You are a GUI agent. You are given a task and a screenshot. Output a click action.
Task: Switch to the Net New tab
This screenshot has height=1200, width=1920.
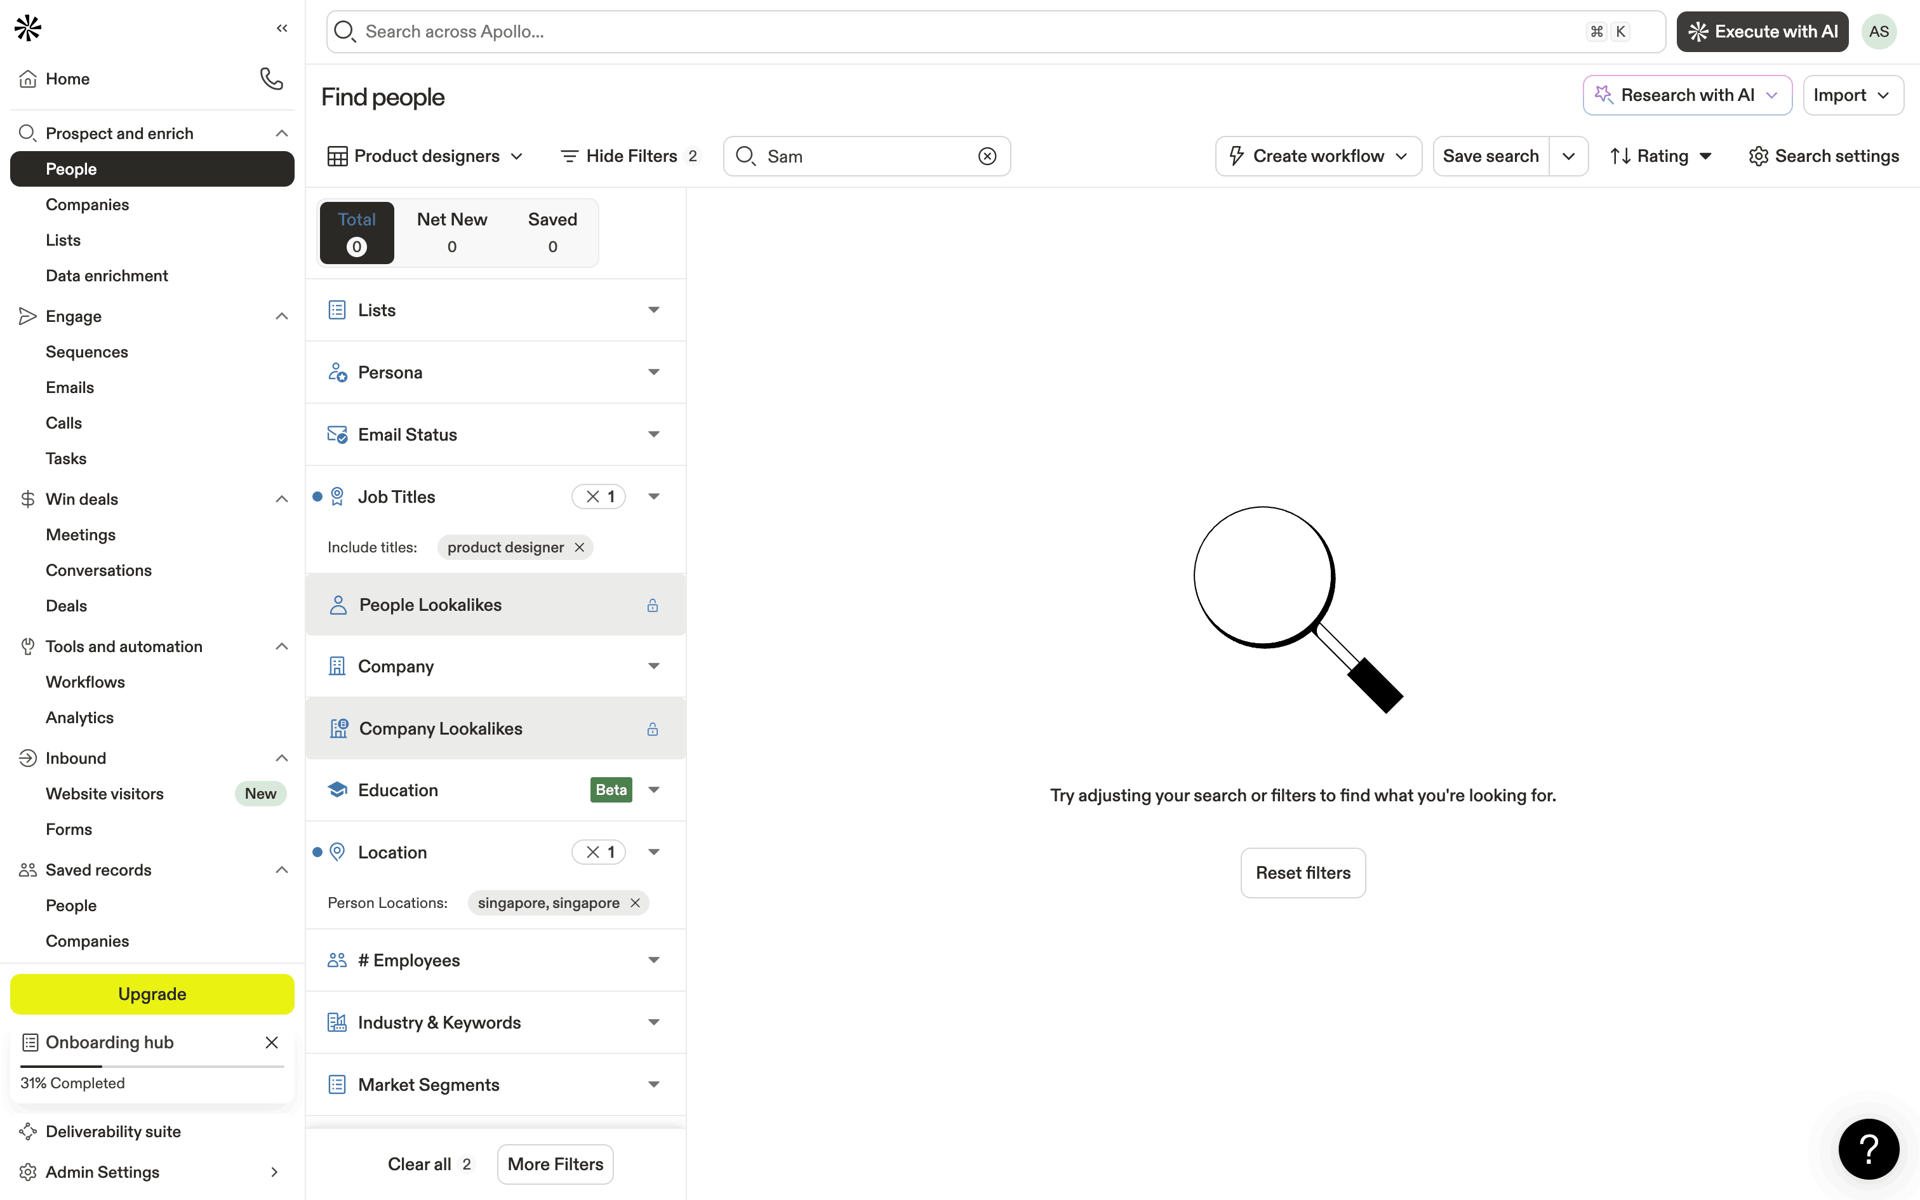(x=452, y=232)
